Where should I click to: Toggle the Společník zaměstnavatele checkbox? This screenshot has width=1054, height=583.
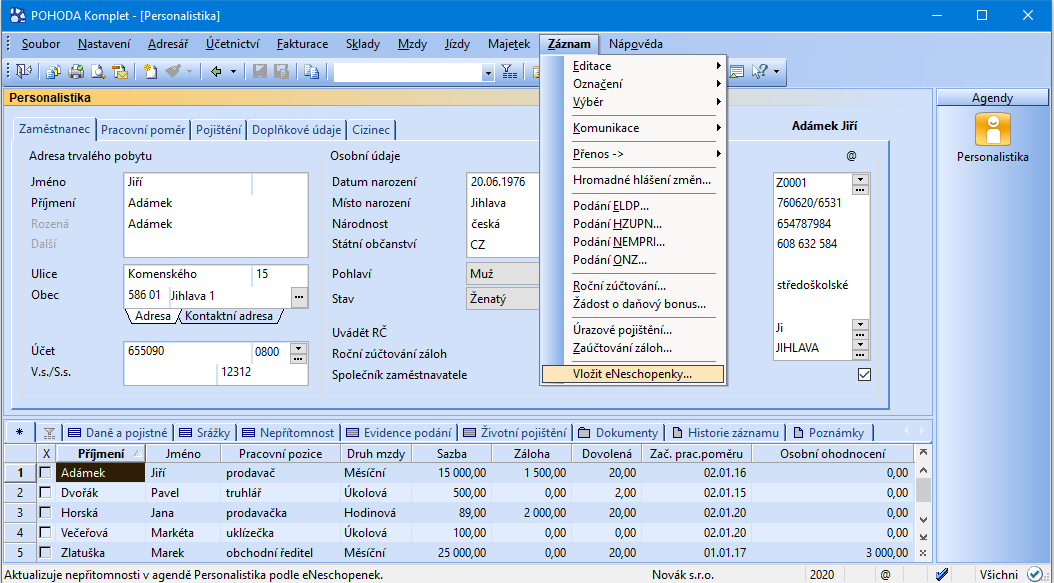(x=864, y=375)
